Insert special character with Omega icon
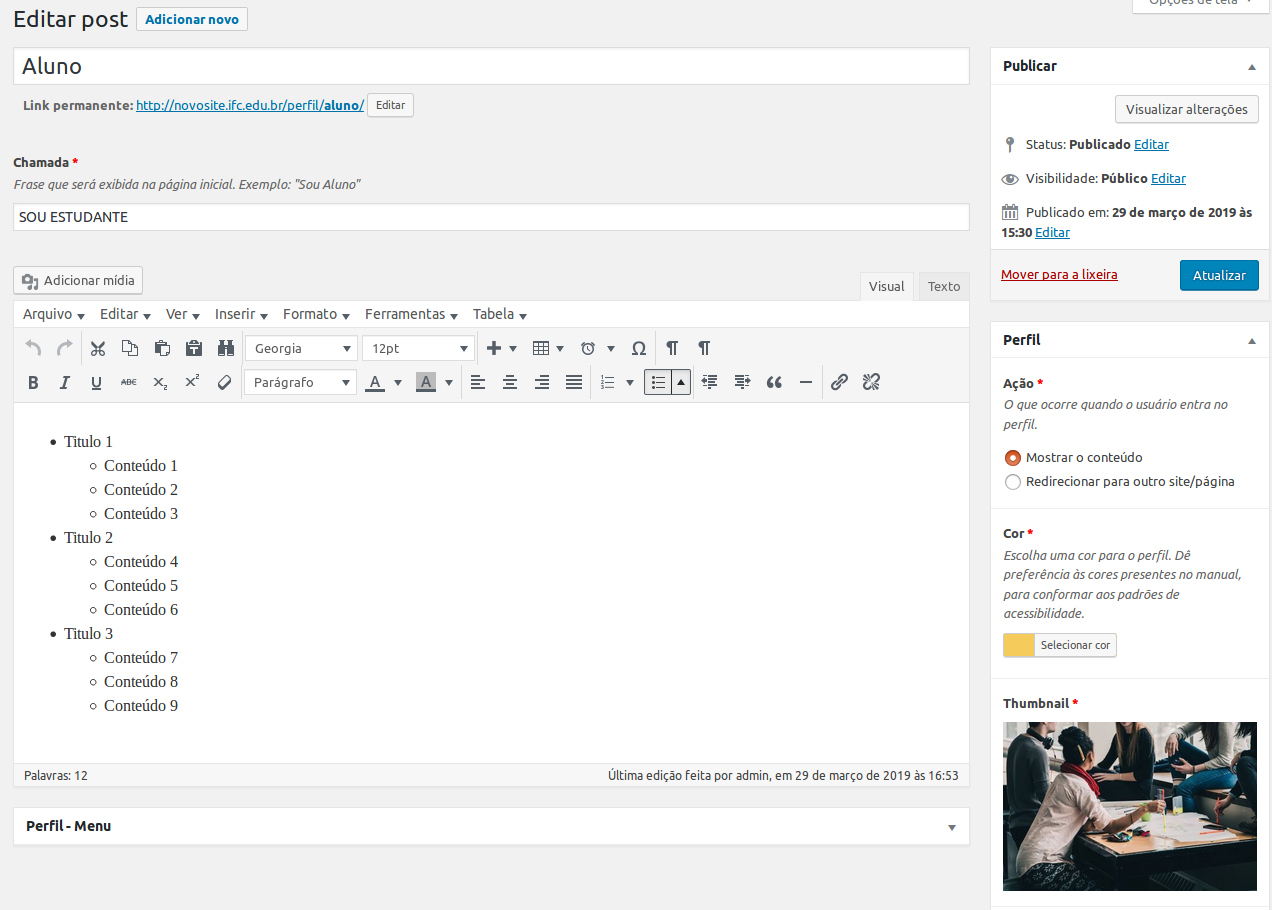The width and height of the screenshot is (1272, 910). point(639,348)
